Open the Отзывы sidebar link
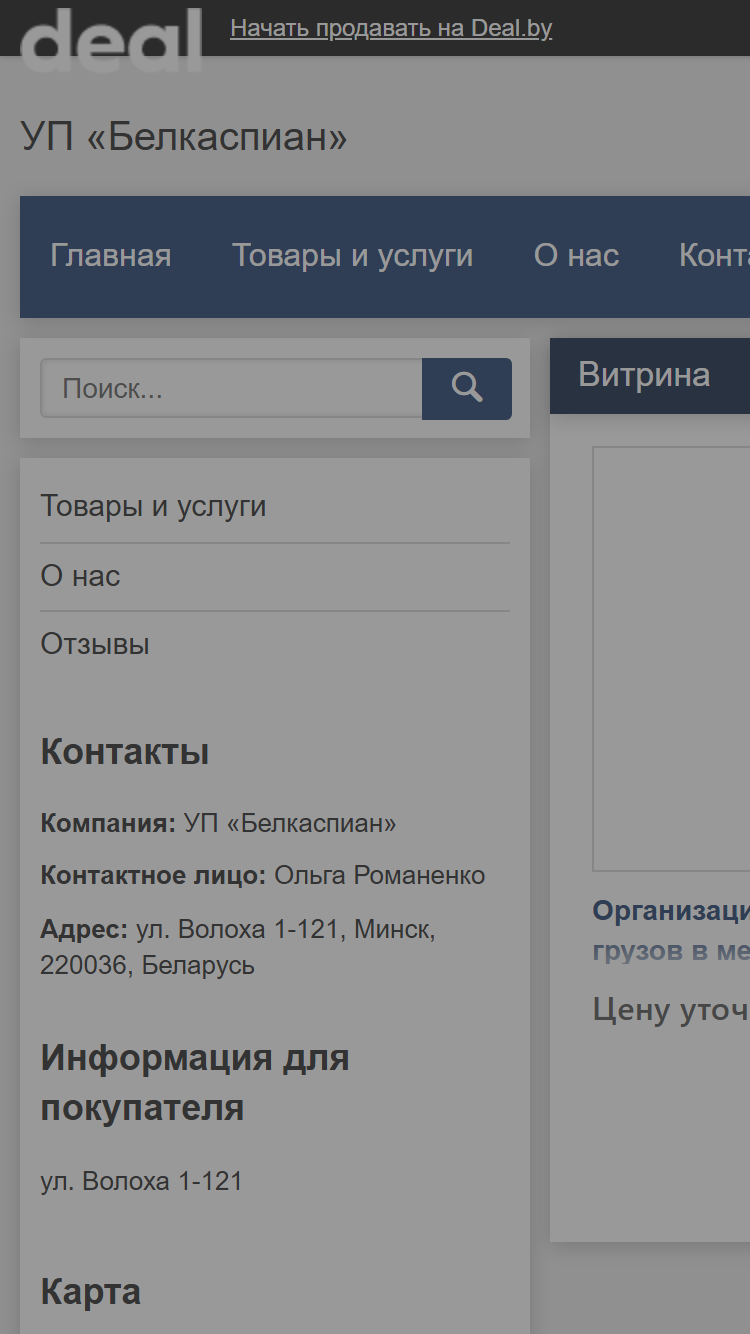The image size is (750, 1334). pyautogui.click(x=95, y=644)
